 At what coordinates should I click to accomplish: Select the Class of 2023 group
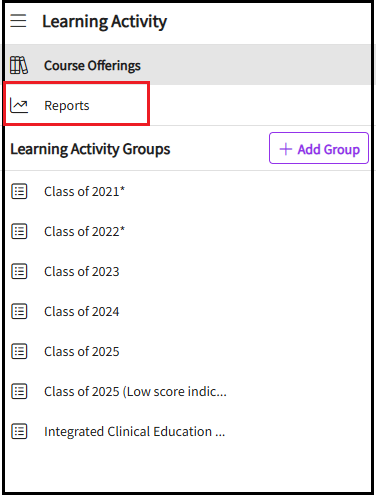(188, 271)
